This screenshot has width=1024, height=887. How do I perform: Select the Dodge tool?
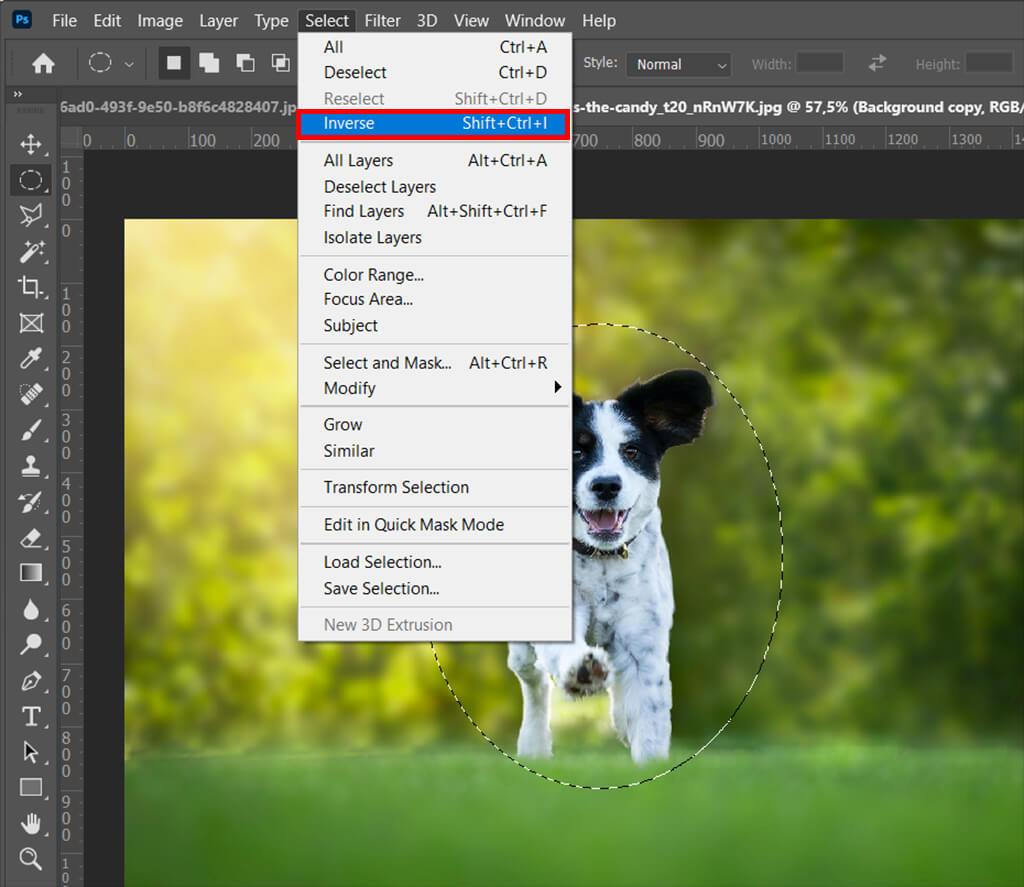(x=31, y=645)
